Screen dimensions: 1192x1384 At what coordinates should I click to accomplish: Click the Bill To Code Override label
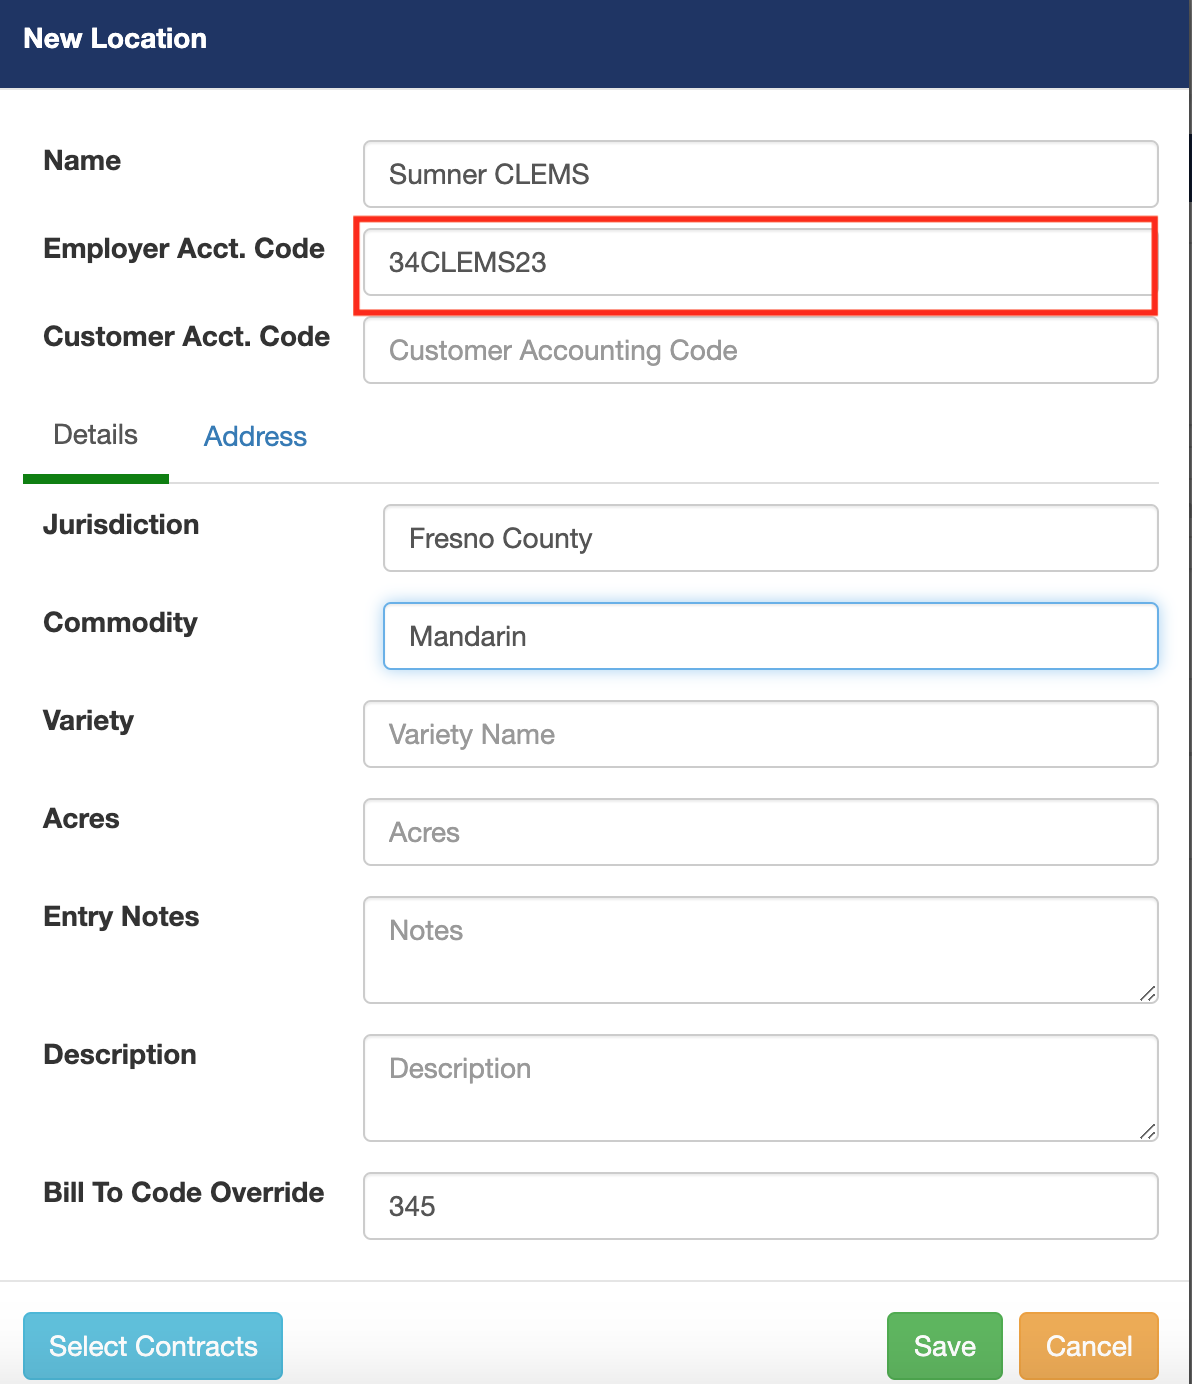pos(184,1192)
